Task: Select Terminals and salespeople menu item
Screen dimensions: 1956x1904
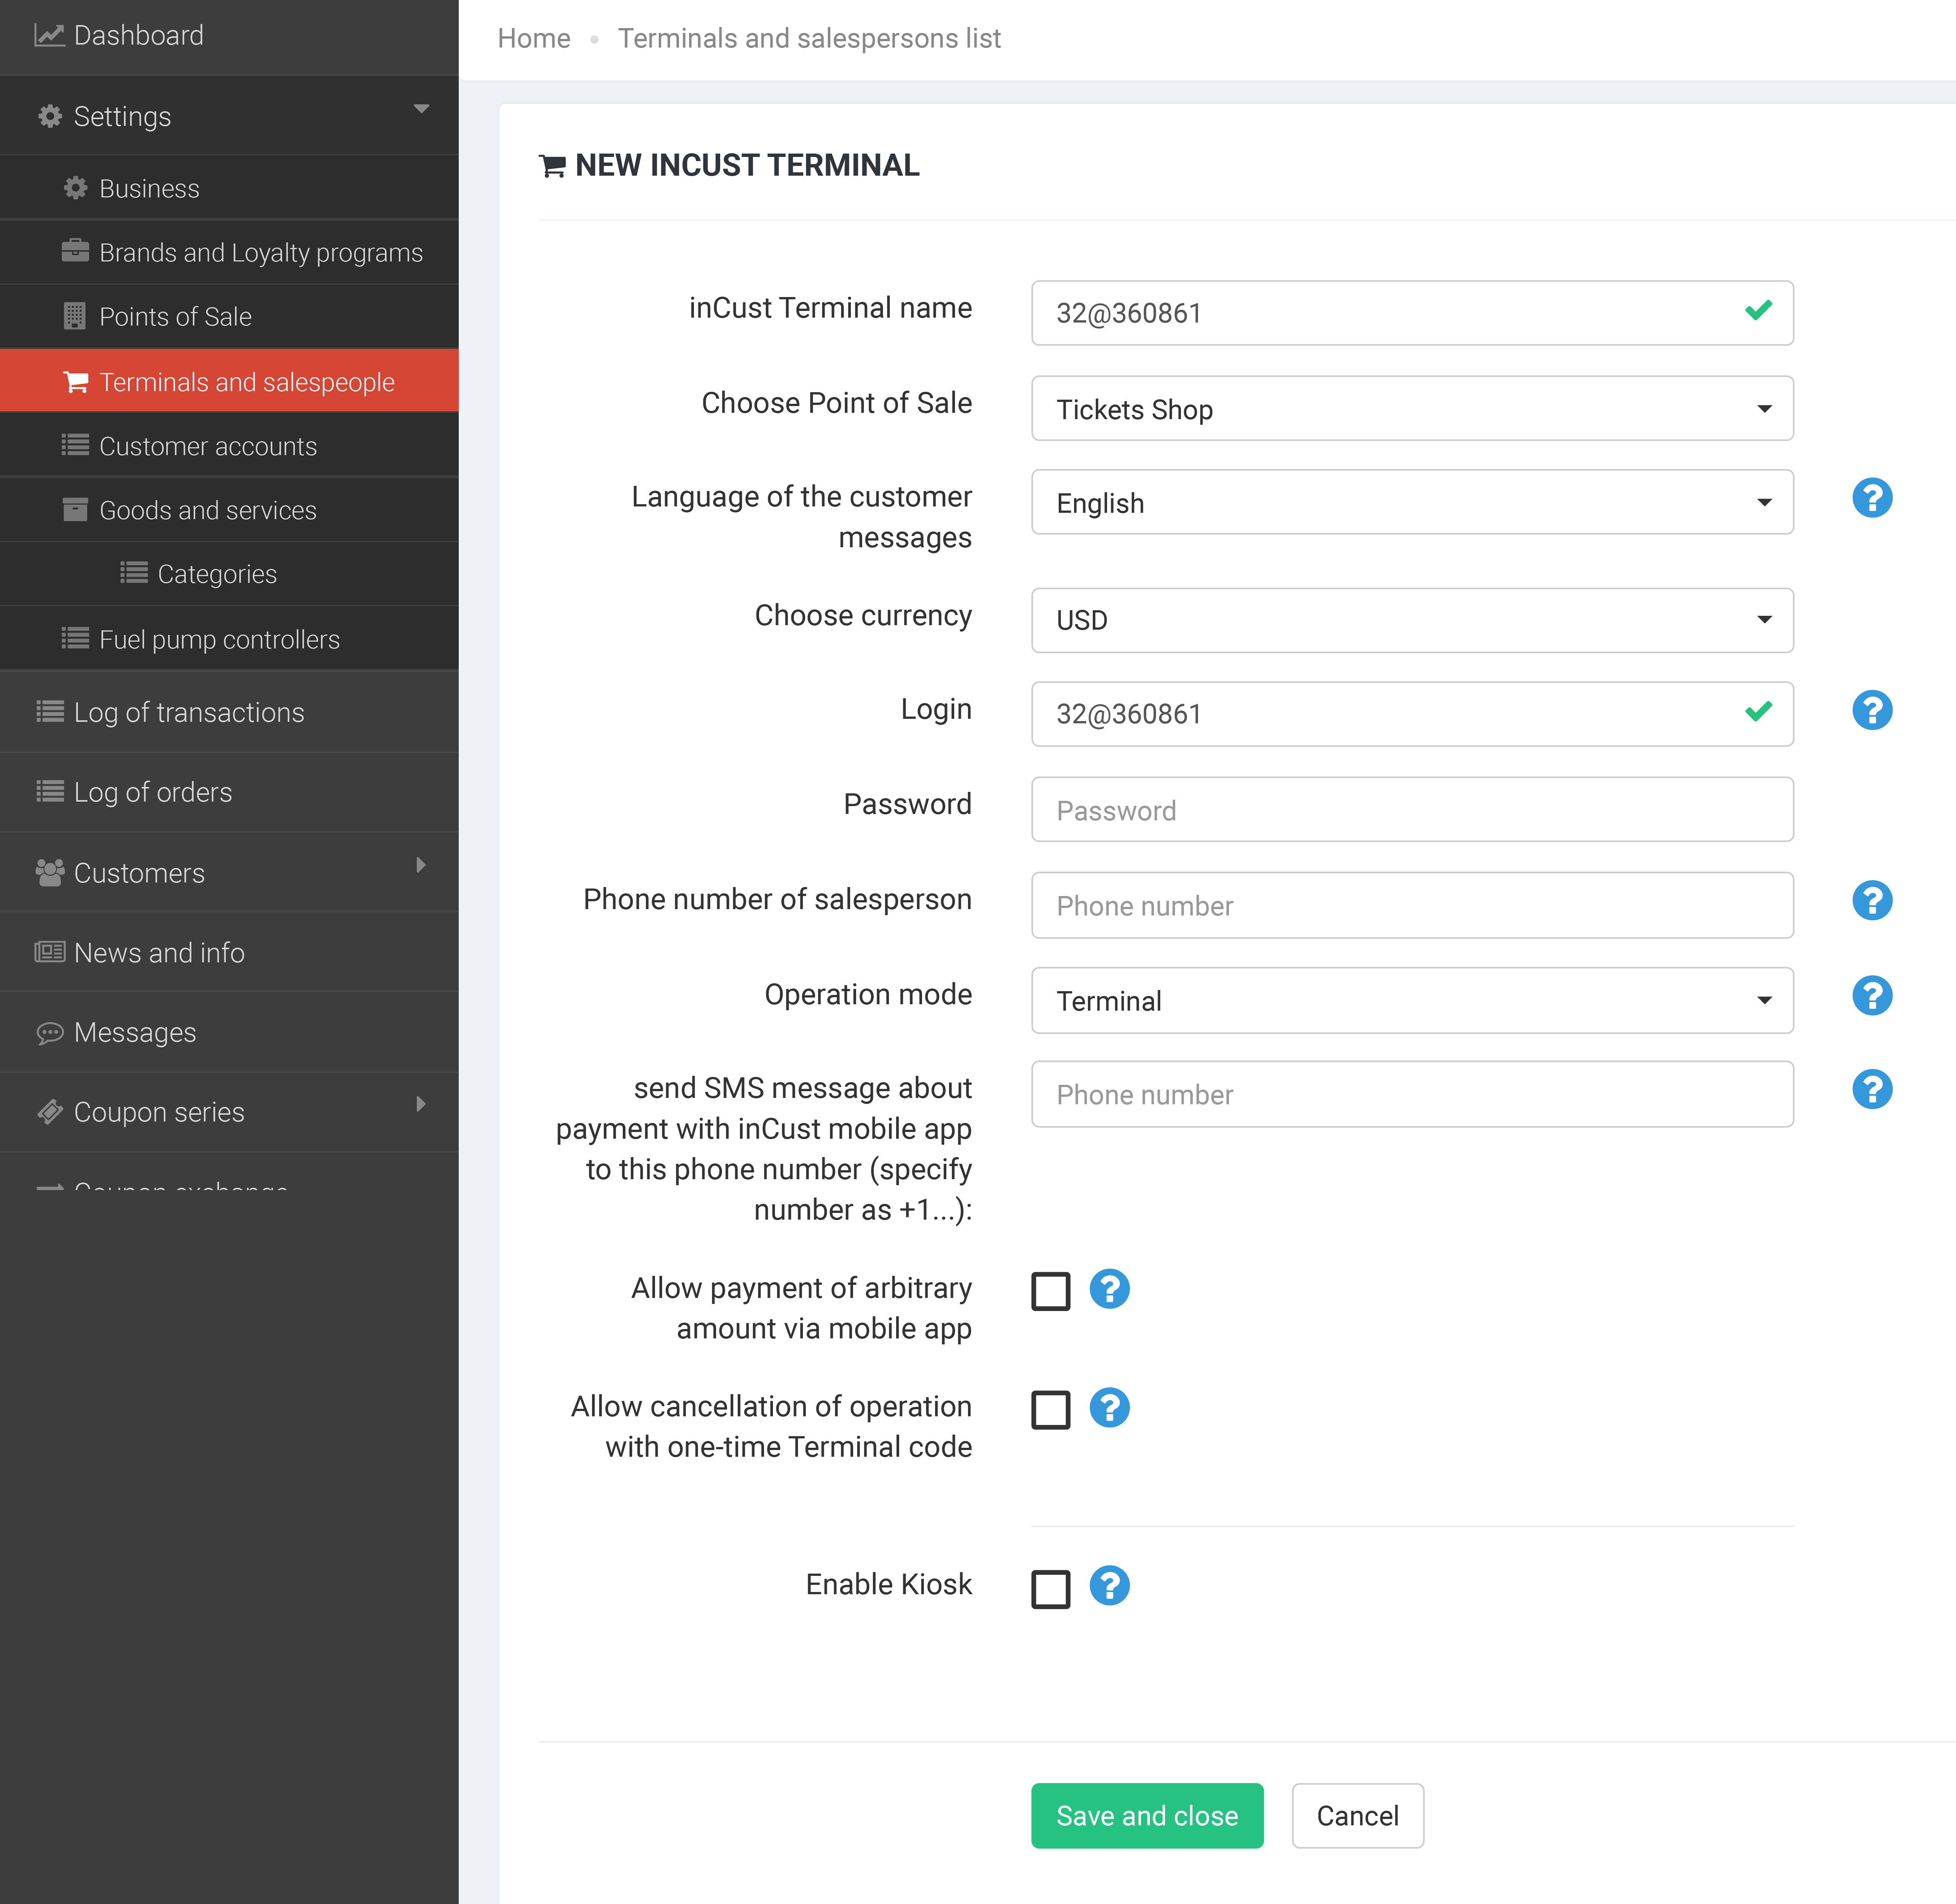Action: [229, 381]
